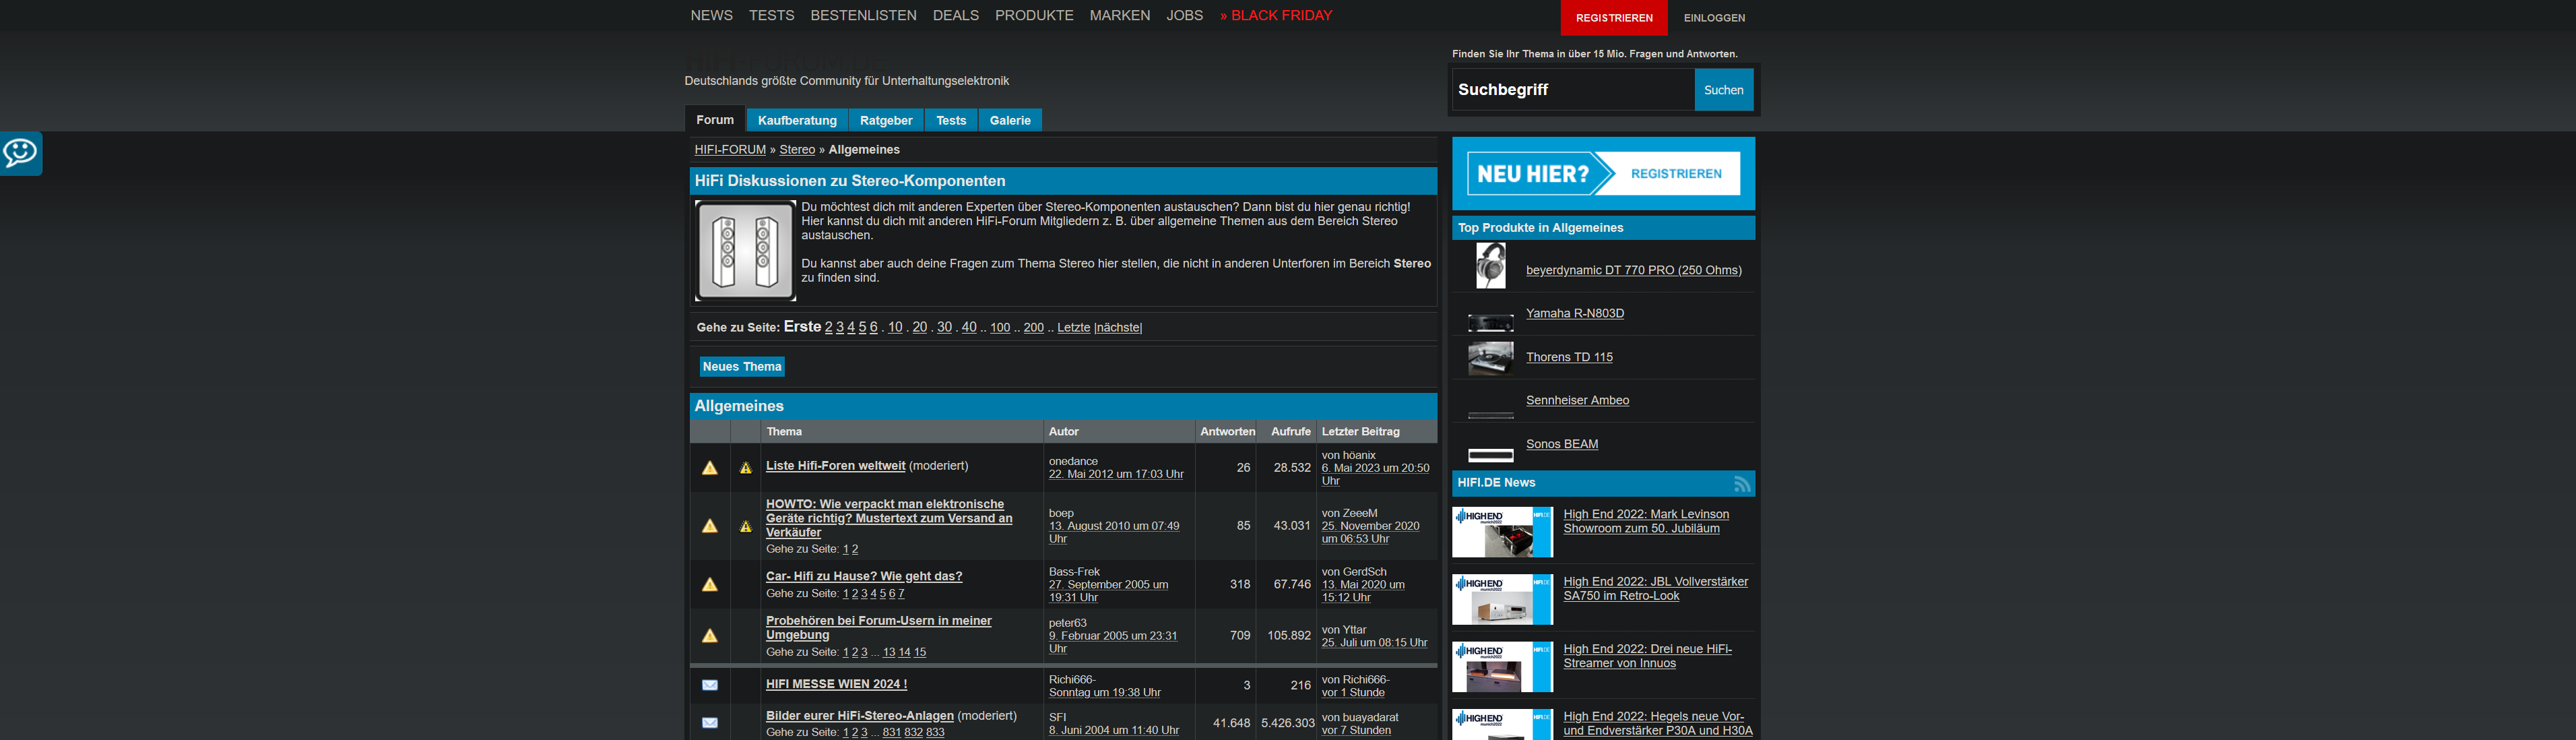Click the RSS feed icon beside HIFI.DE News
The width and height of the screenshot is (2576, 740).
(1744, 483)
